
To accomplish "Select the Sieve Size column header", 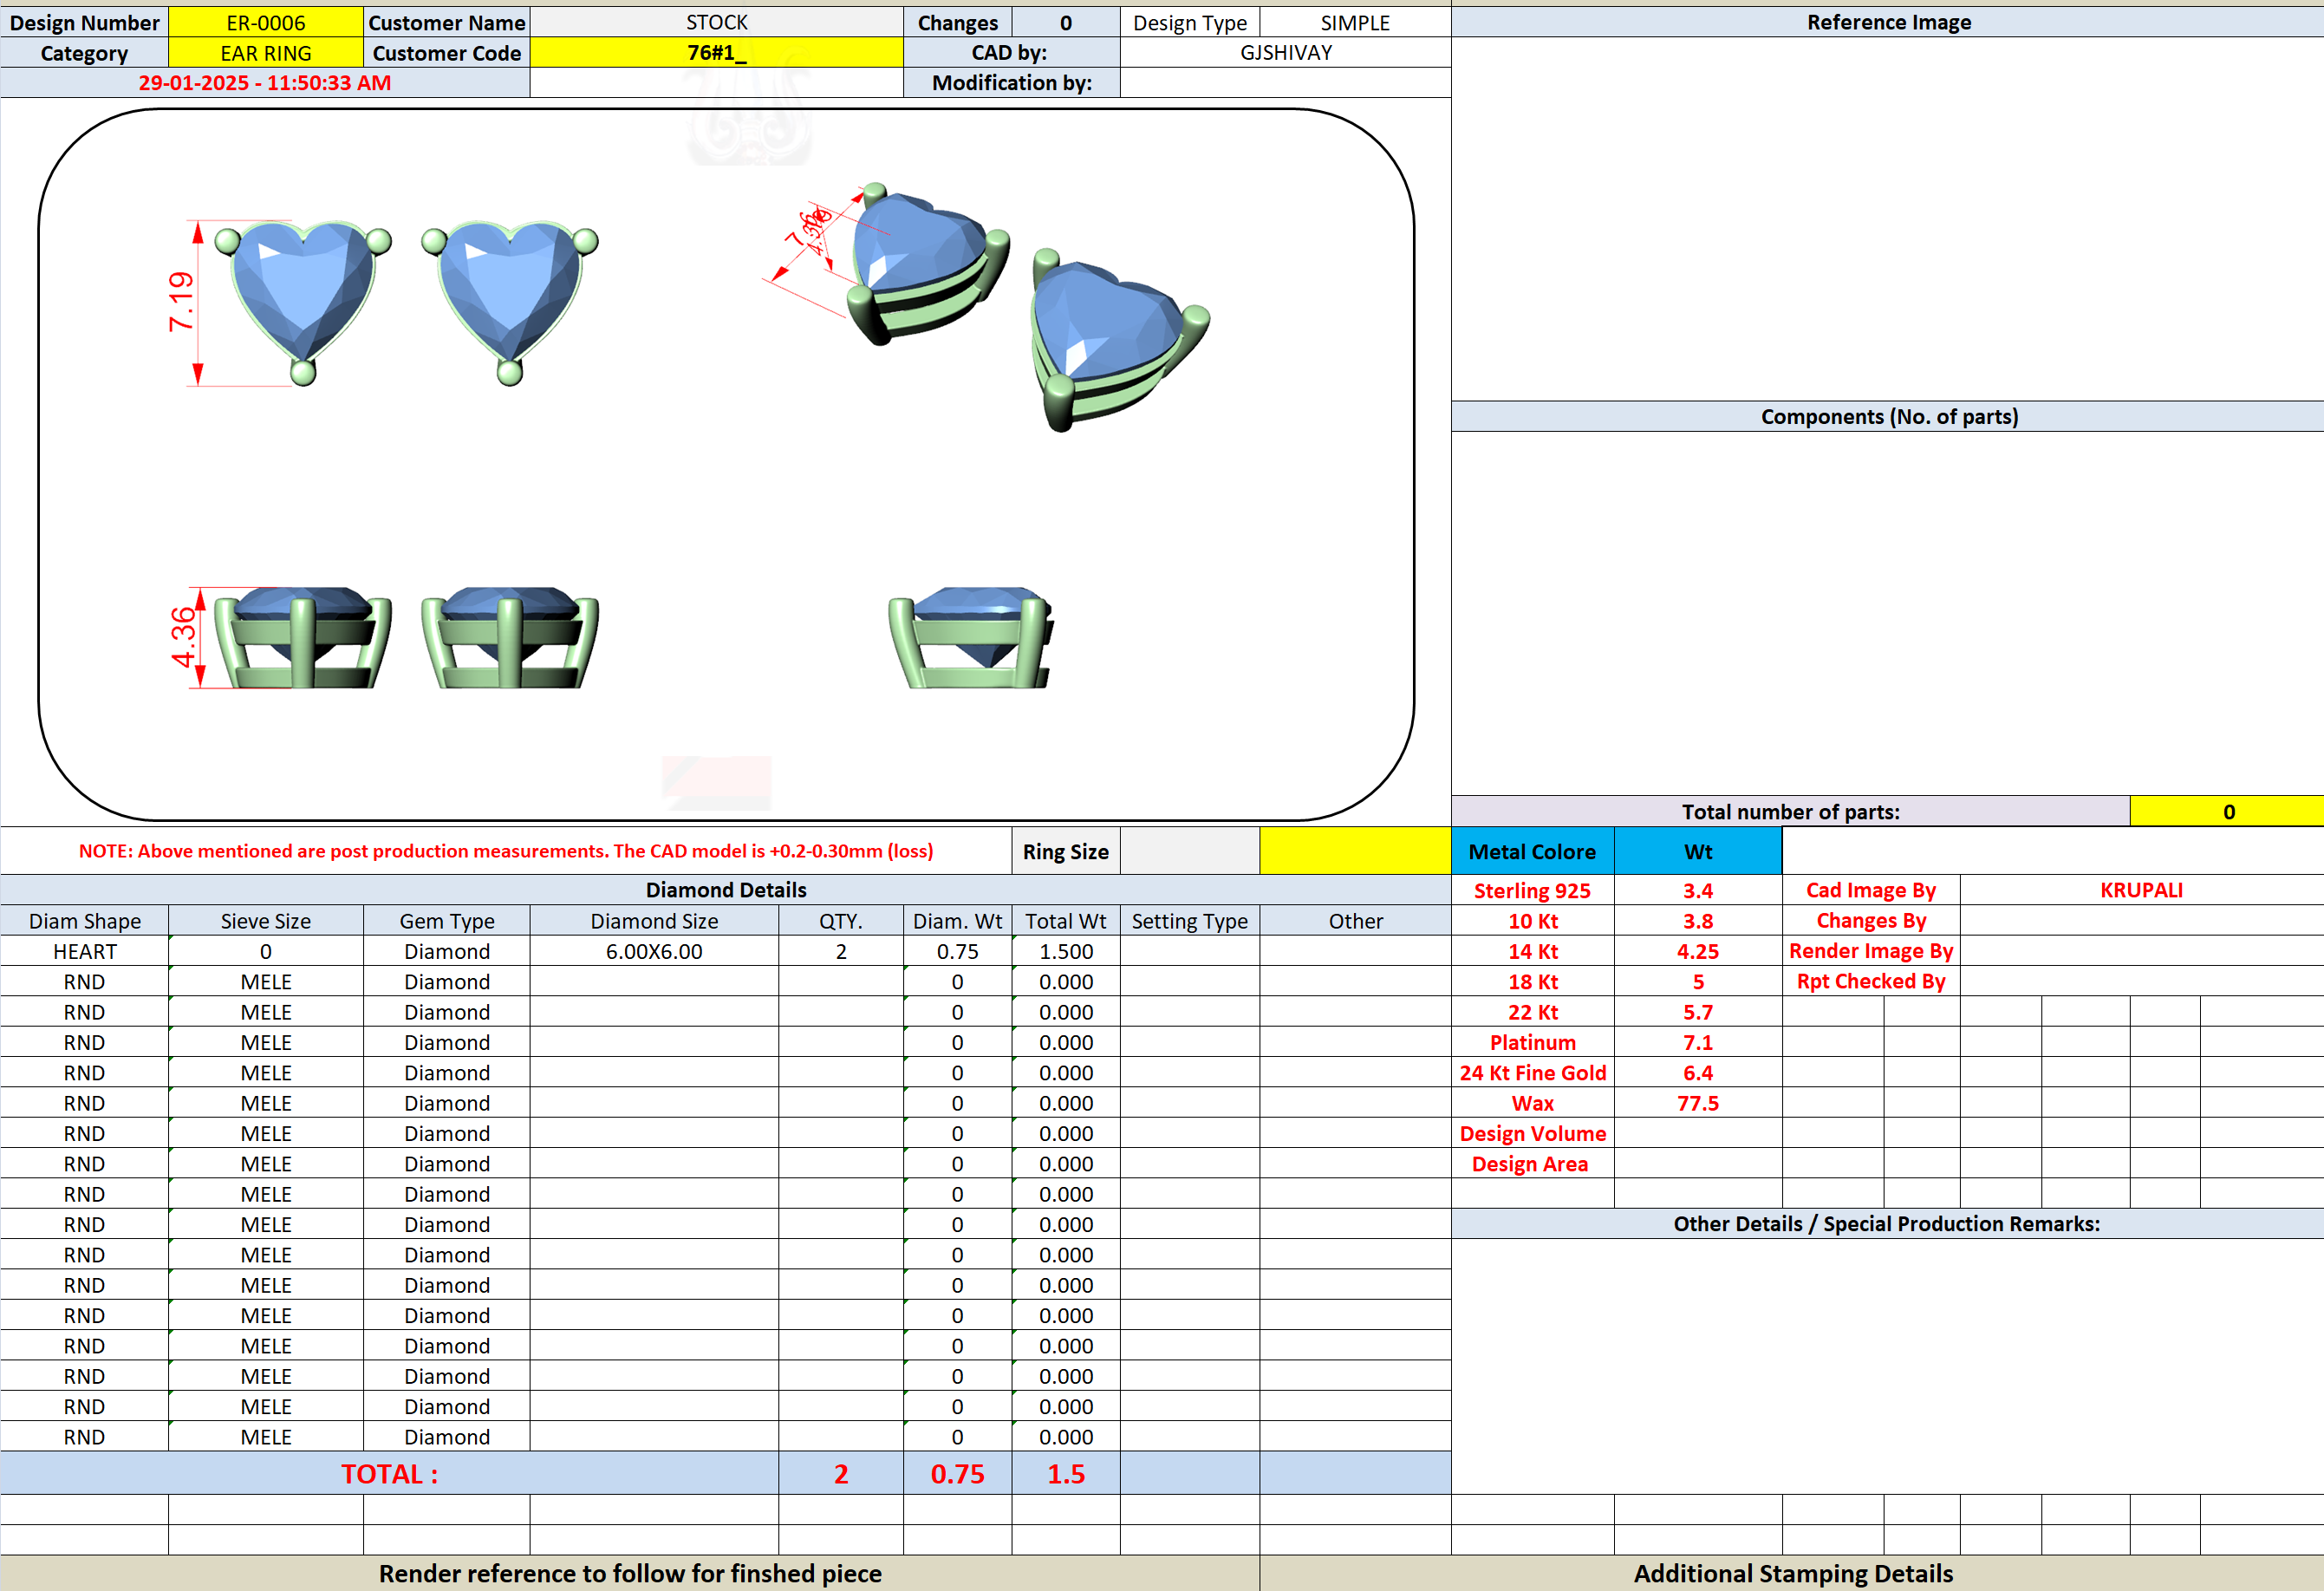I will tap(265, 921).
